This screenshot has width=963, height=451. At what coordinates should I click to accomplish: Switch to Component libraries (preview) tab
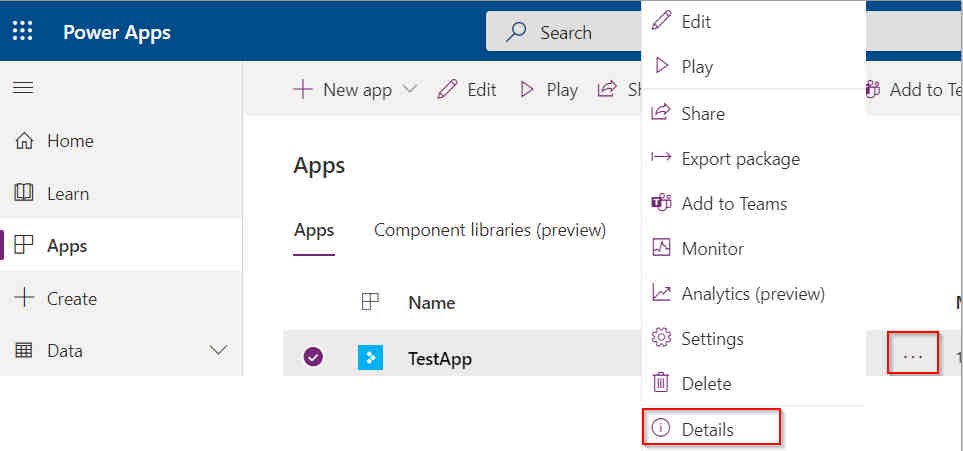point(490,230)
